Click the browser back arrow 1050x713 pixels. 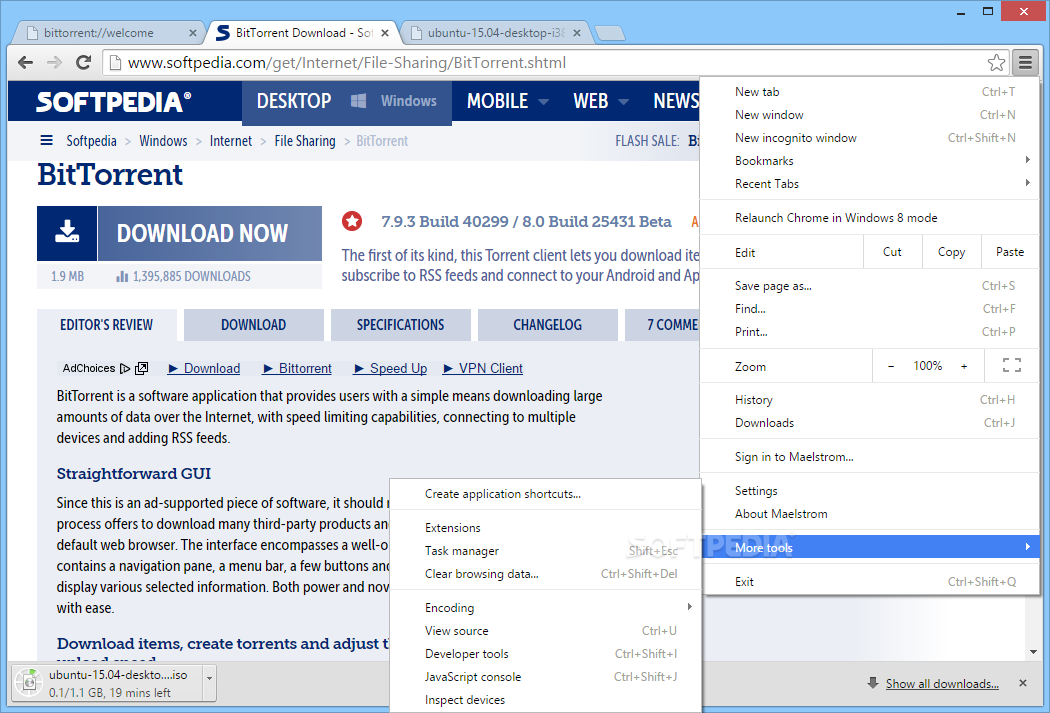pos(25,62)
